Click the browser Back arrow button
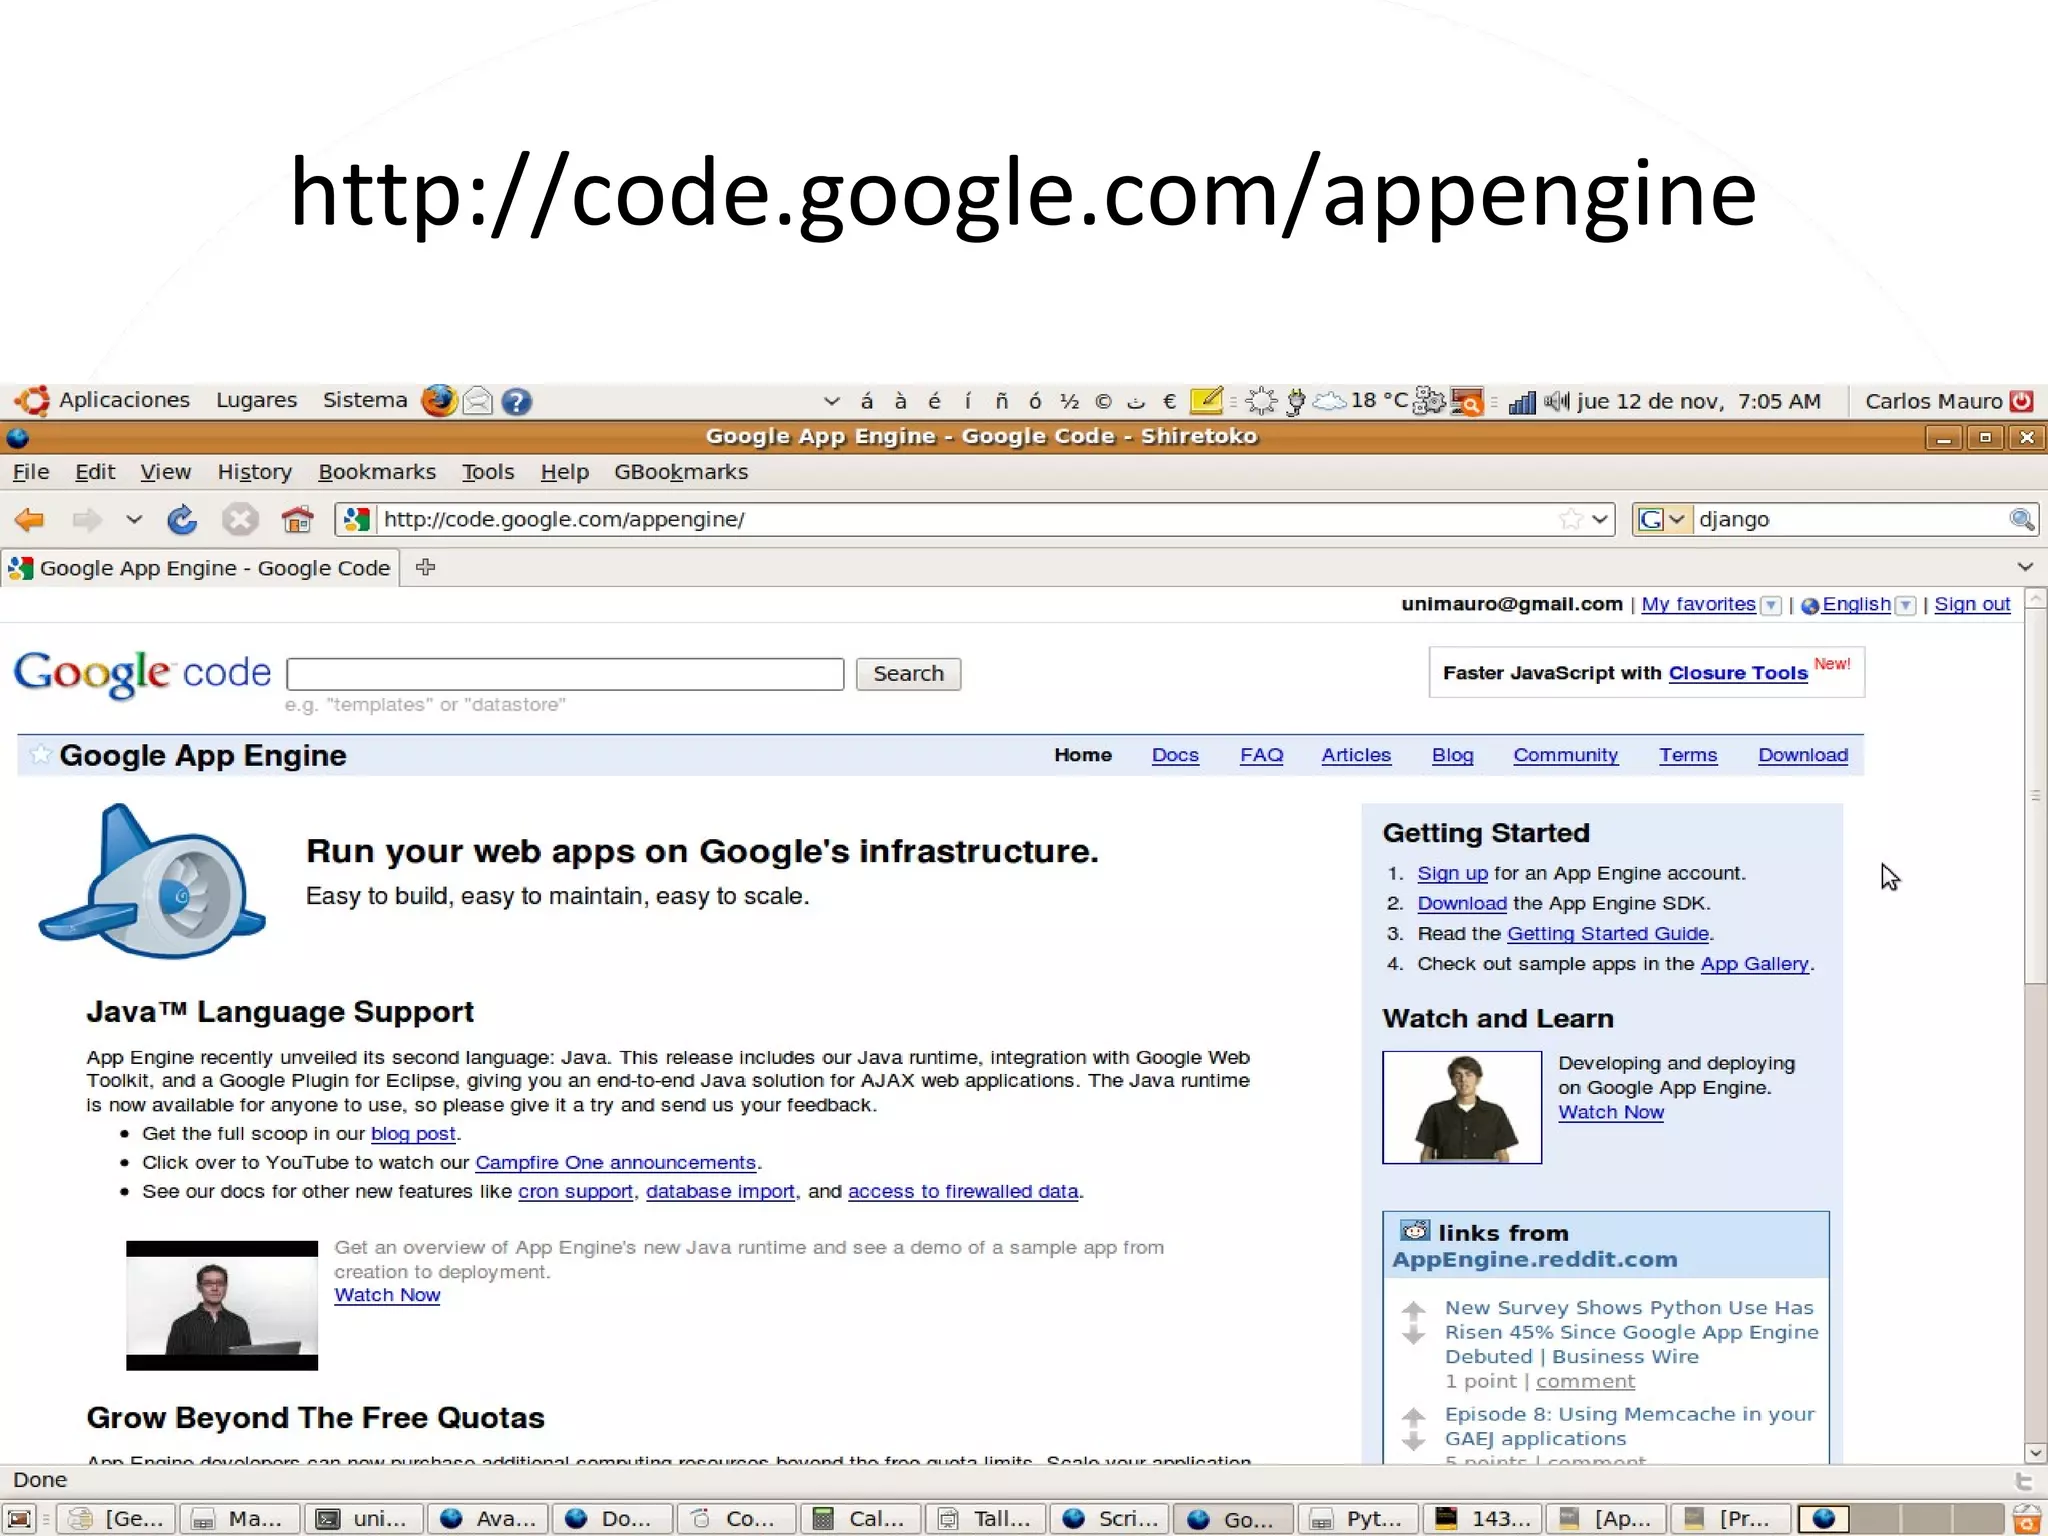Screen dimensions: 2048x1536 point(30,519)
